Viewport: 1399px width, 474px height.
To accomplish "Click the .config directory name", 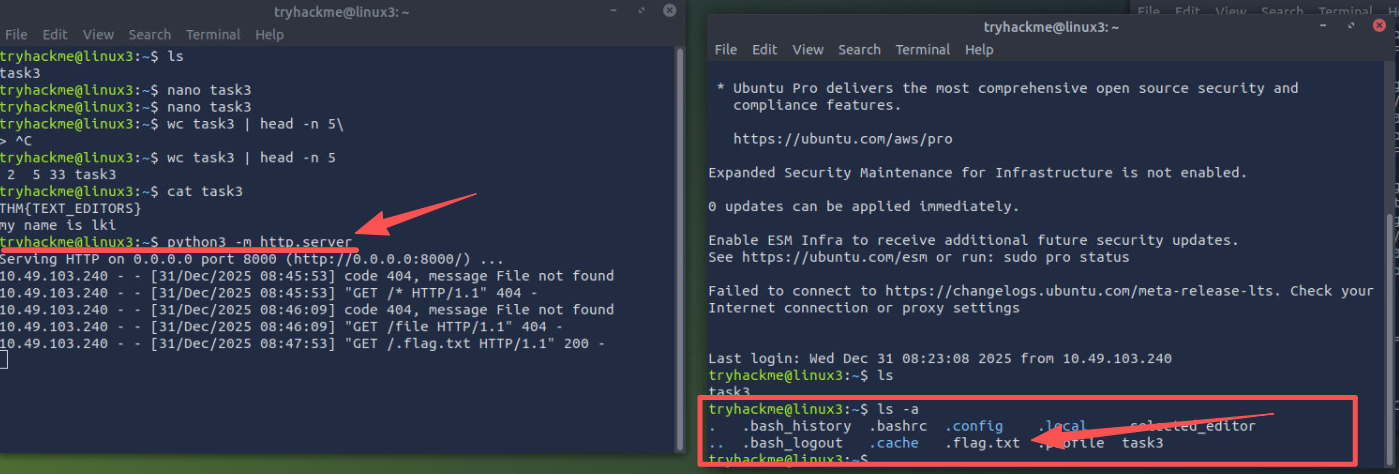I will click(973, 426).
